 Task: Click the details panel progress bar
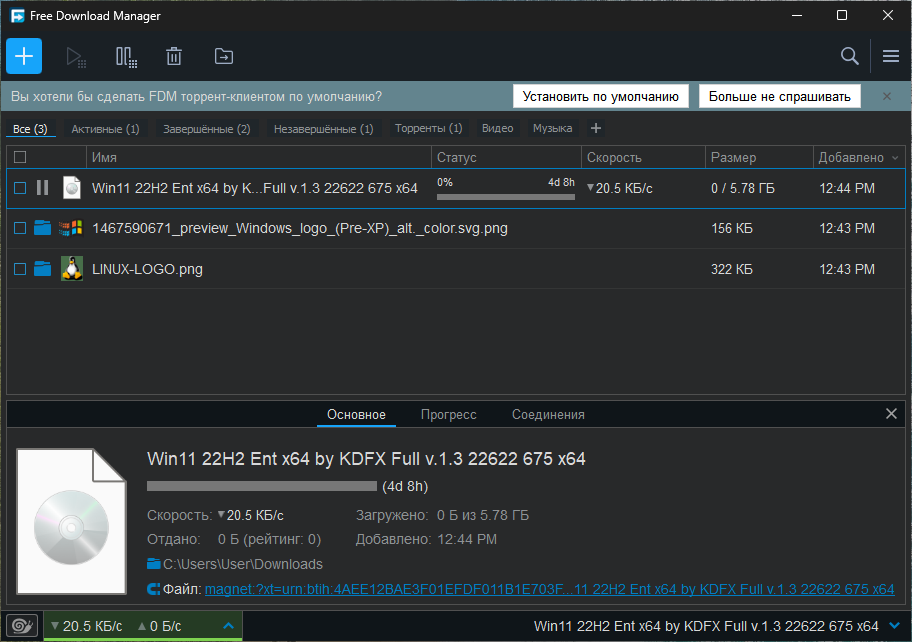(x=262, y=486)
